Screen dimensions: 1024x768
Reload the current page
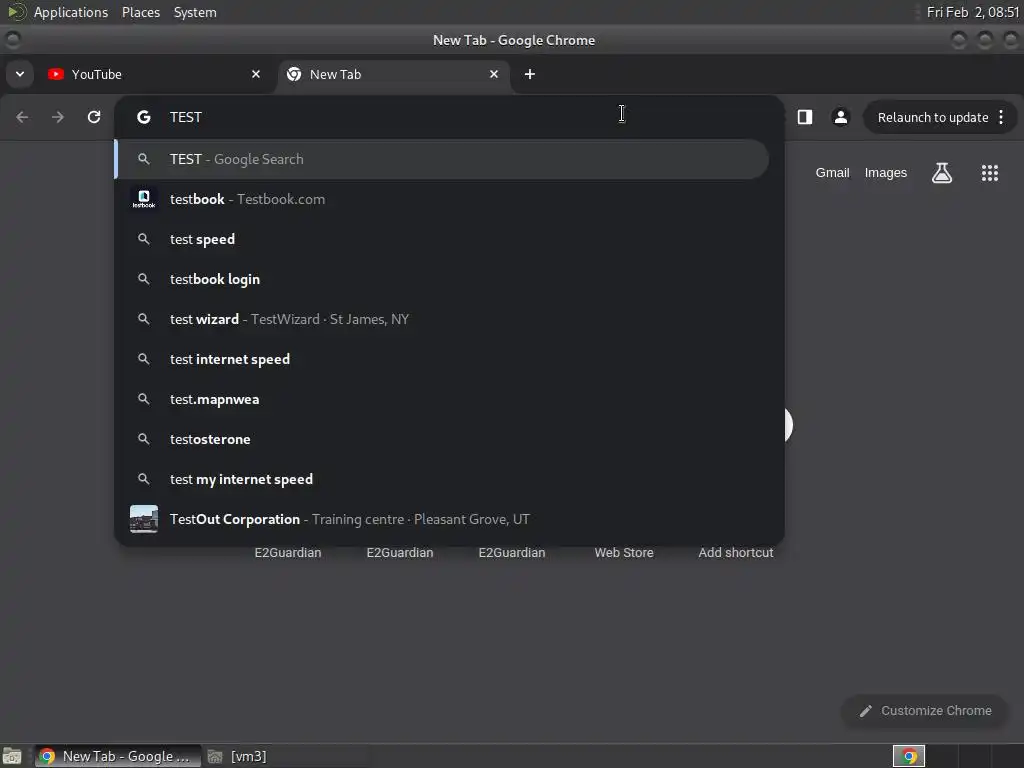click(94, 117)
